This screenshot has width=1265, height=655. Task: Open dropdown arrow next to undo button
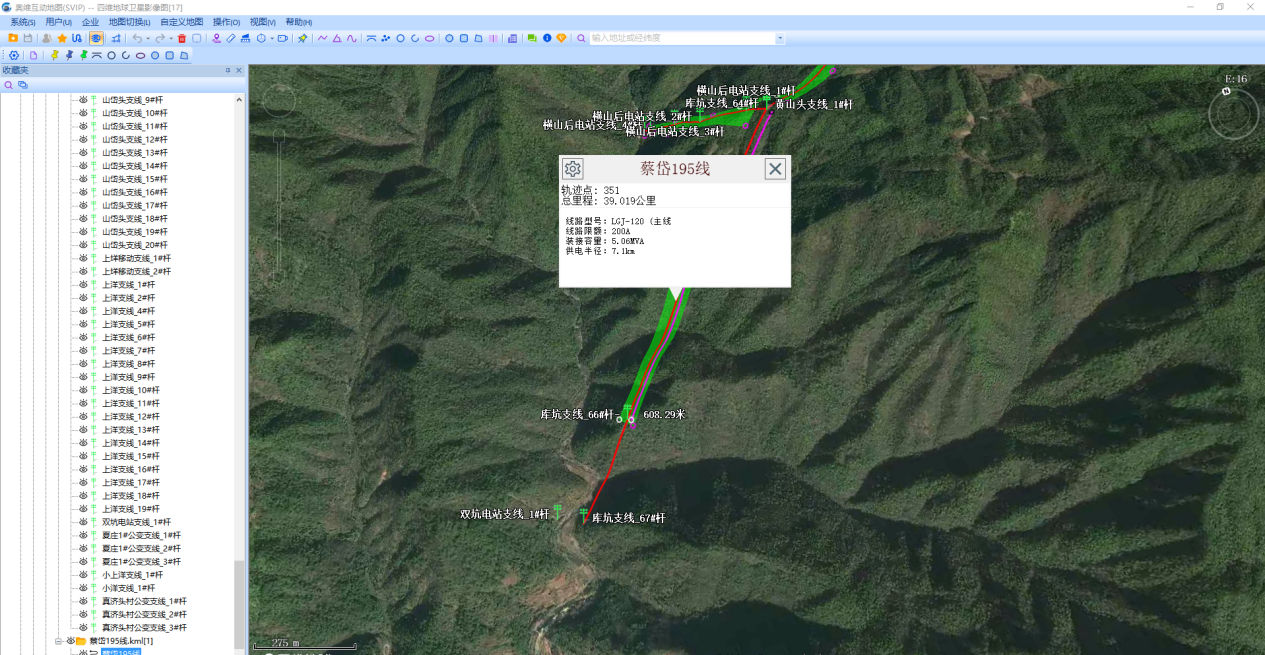(148, 38)
